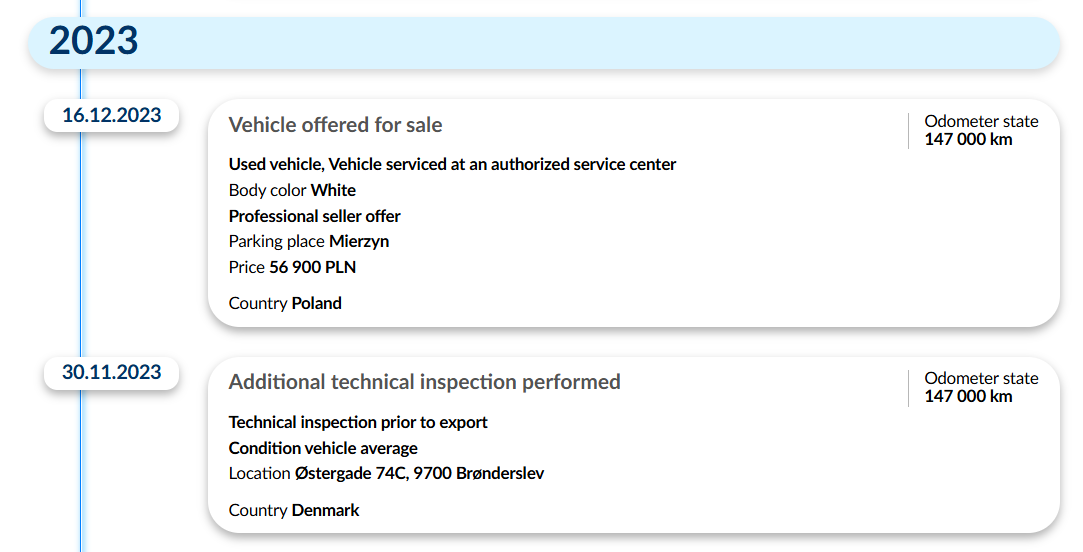Click Professional seller offer text
The image size is (1083, 552).
pos(314,216)
